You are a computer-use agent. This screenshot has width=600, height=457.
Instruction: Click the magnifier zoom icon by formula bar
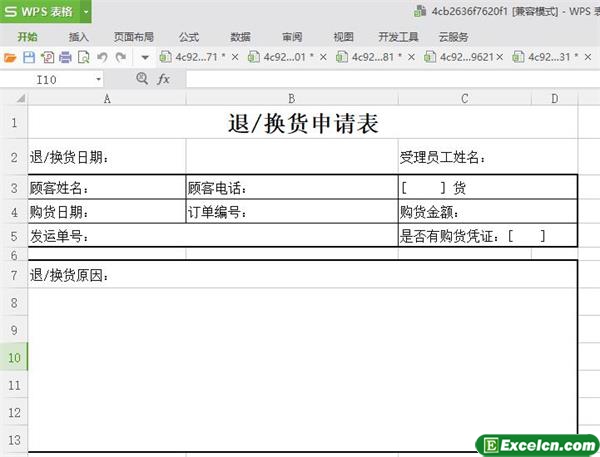tap(142, 78)
